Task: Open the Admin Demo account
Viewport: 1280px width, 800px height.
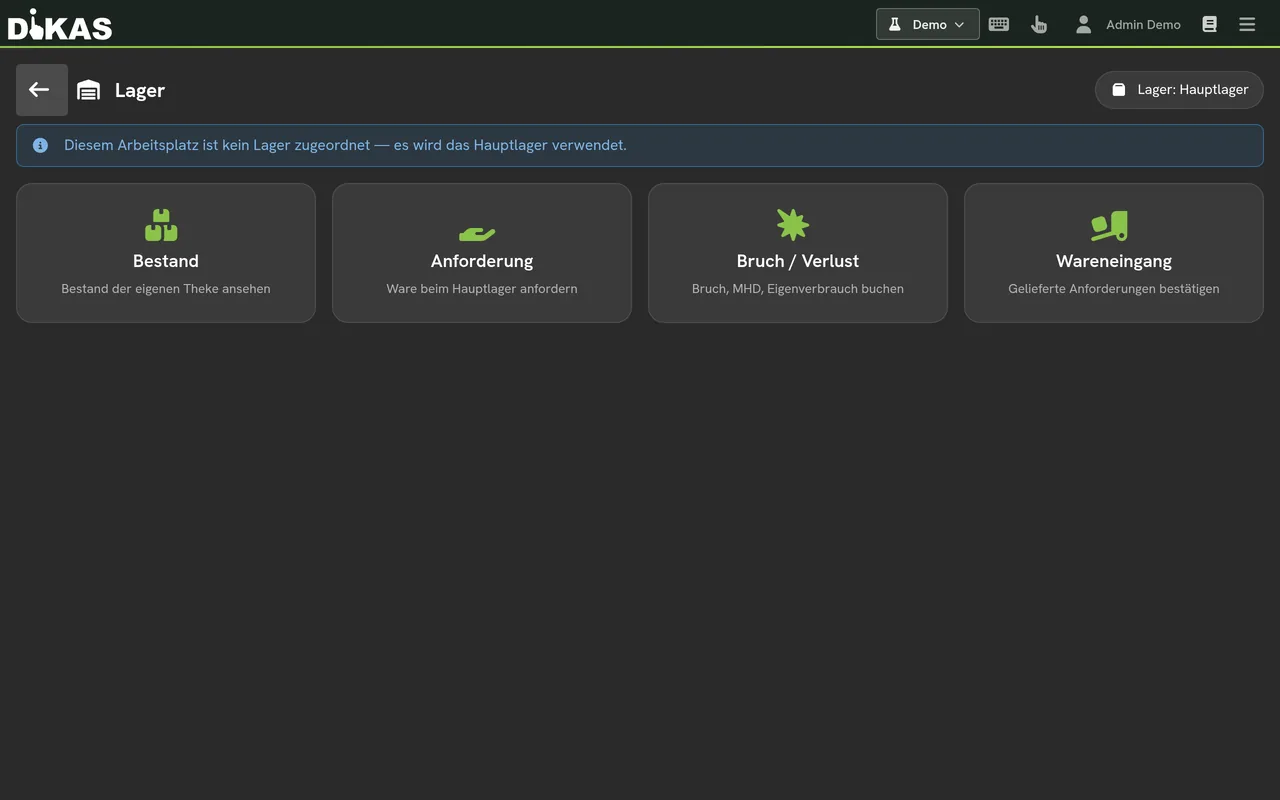Action: (1143, 24)
